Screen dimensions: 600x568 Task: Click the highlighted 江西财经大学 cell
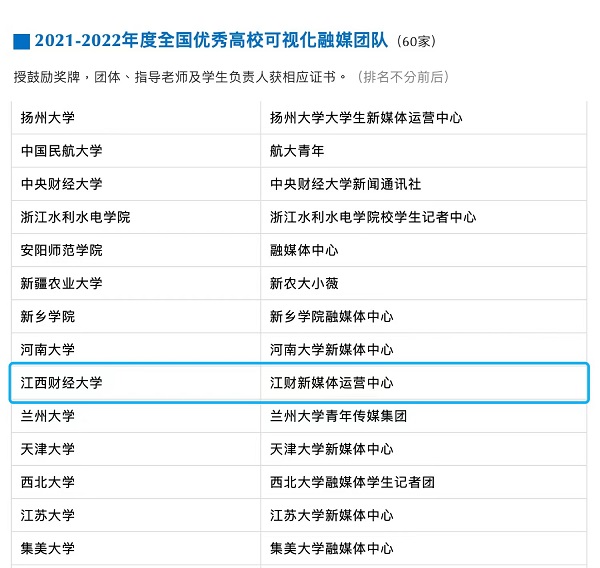pyautogui.click(x=62, y=383)
